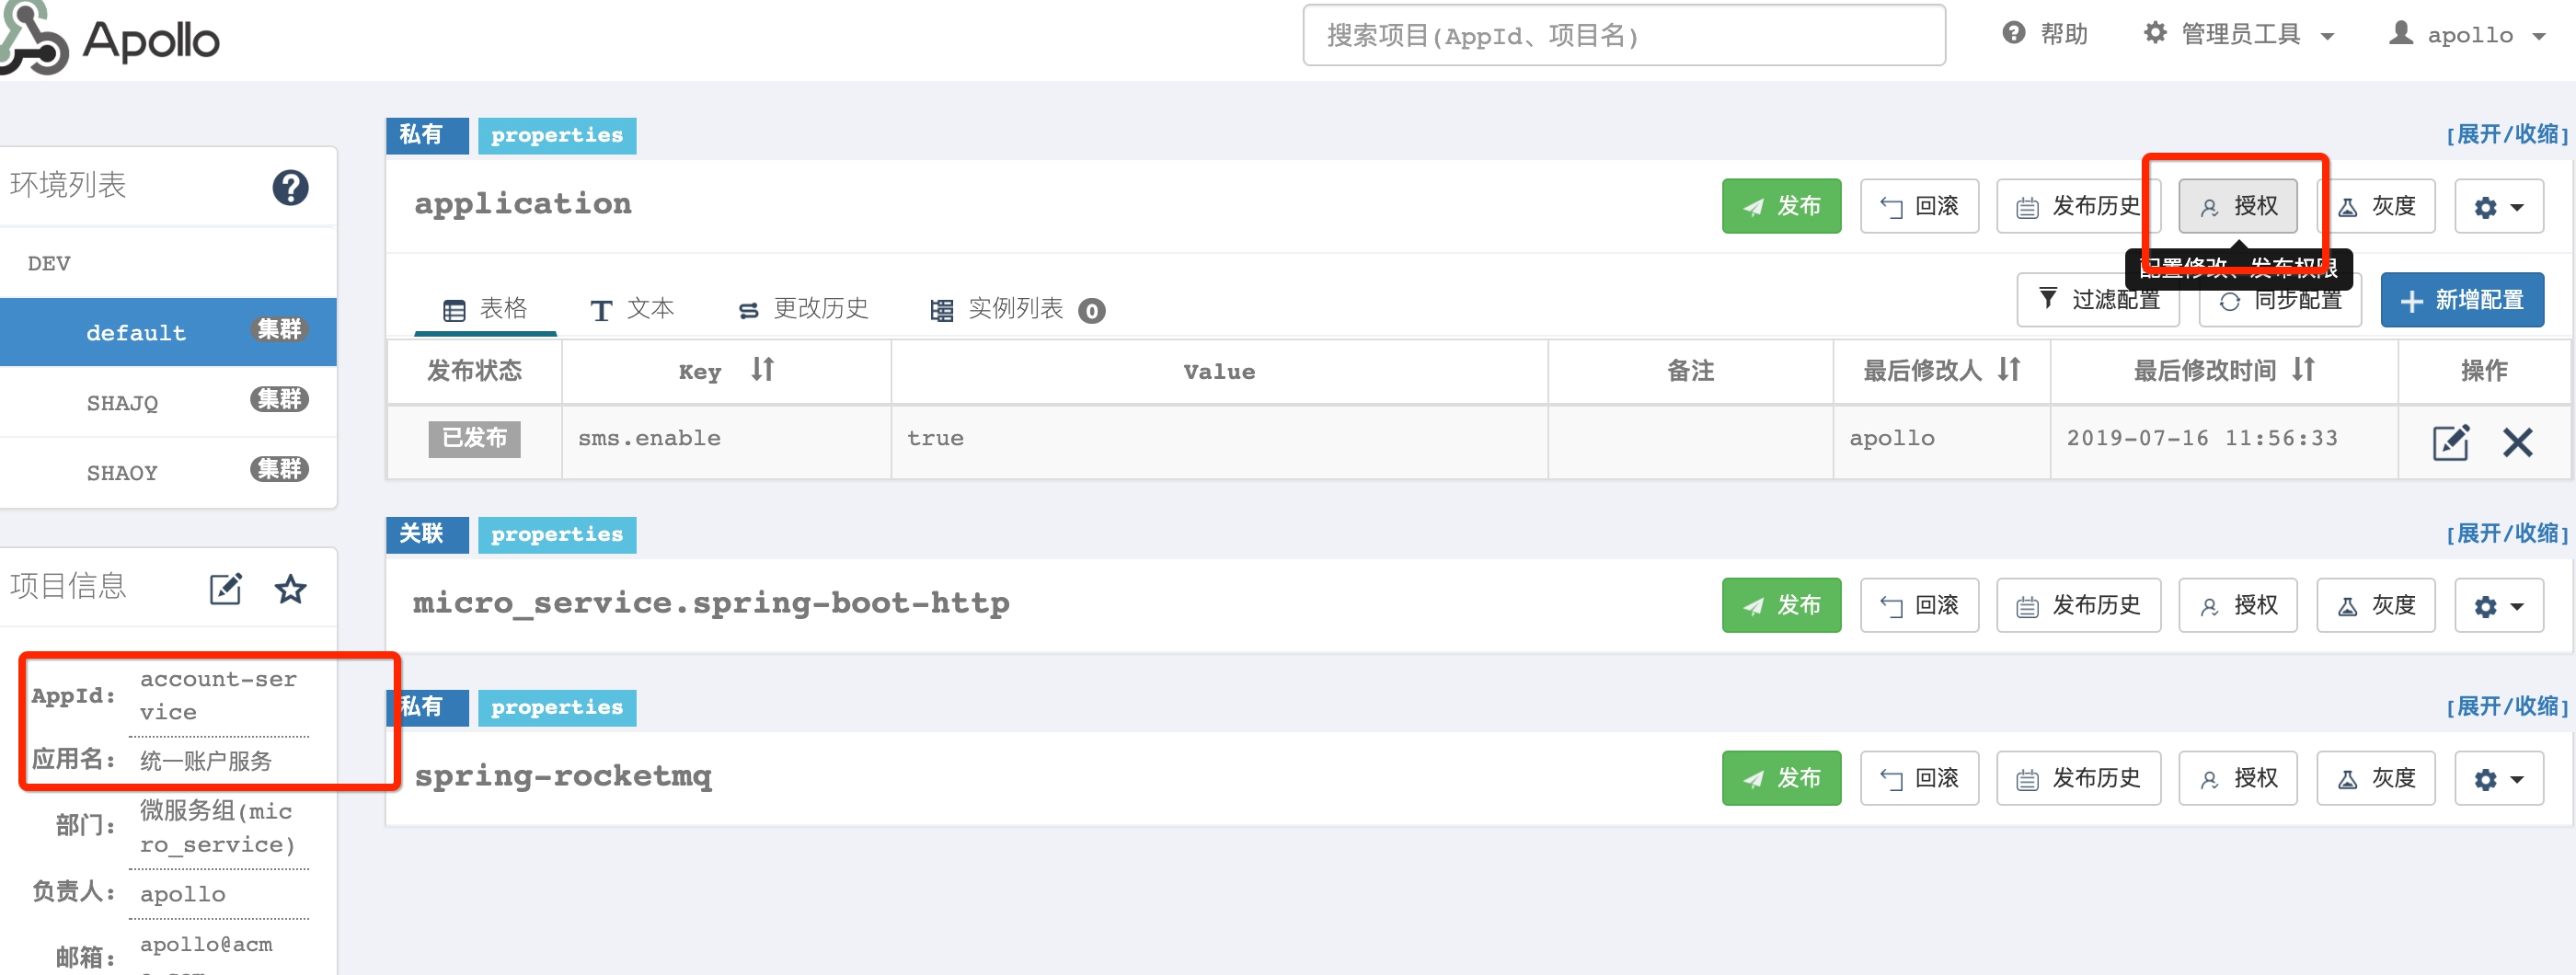This screenshot has width=2576, height=975.
Task: Toggle expand/collapse for micro_service.spring-boot-http
Action: [x=2507, y=533]
